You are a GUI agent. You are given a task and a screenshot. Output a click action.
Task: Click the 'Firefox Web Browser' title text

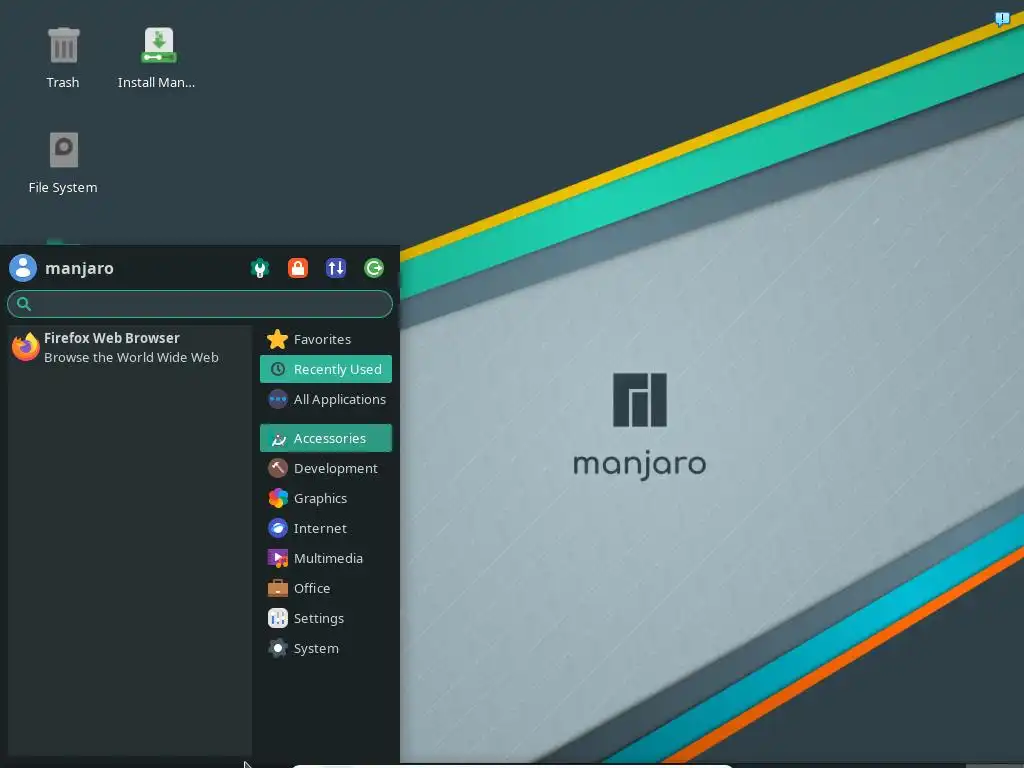click(x=112, y=338)
